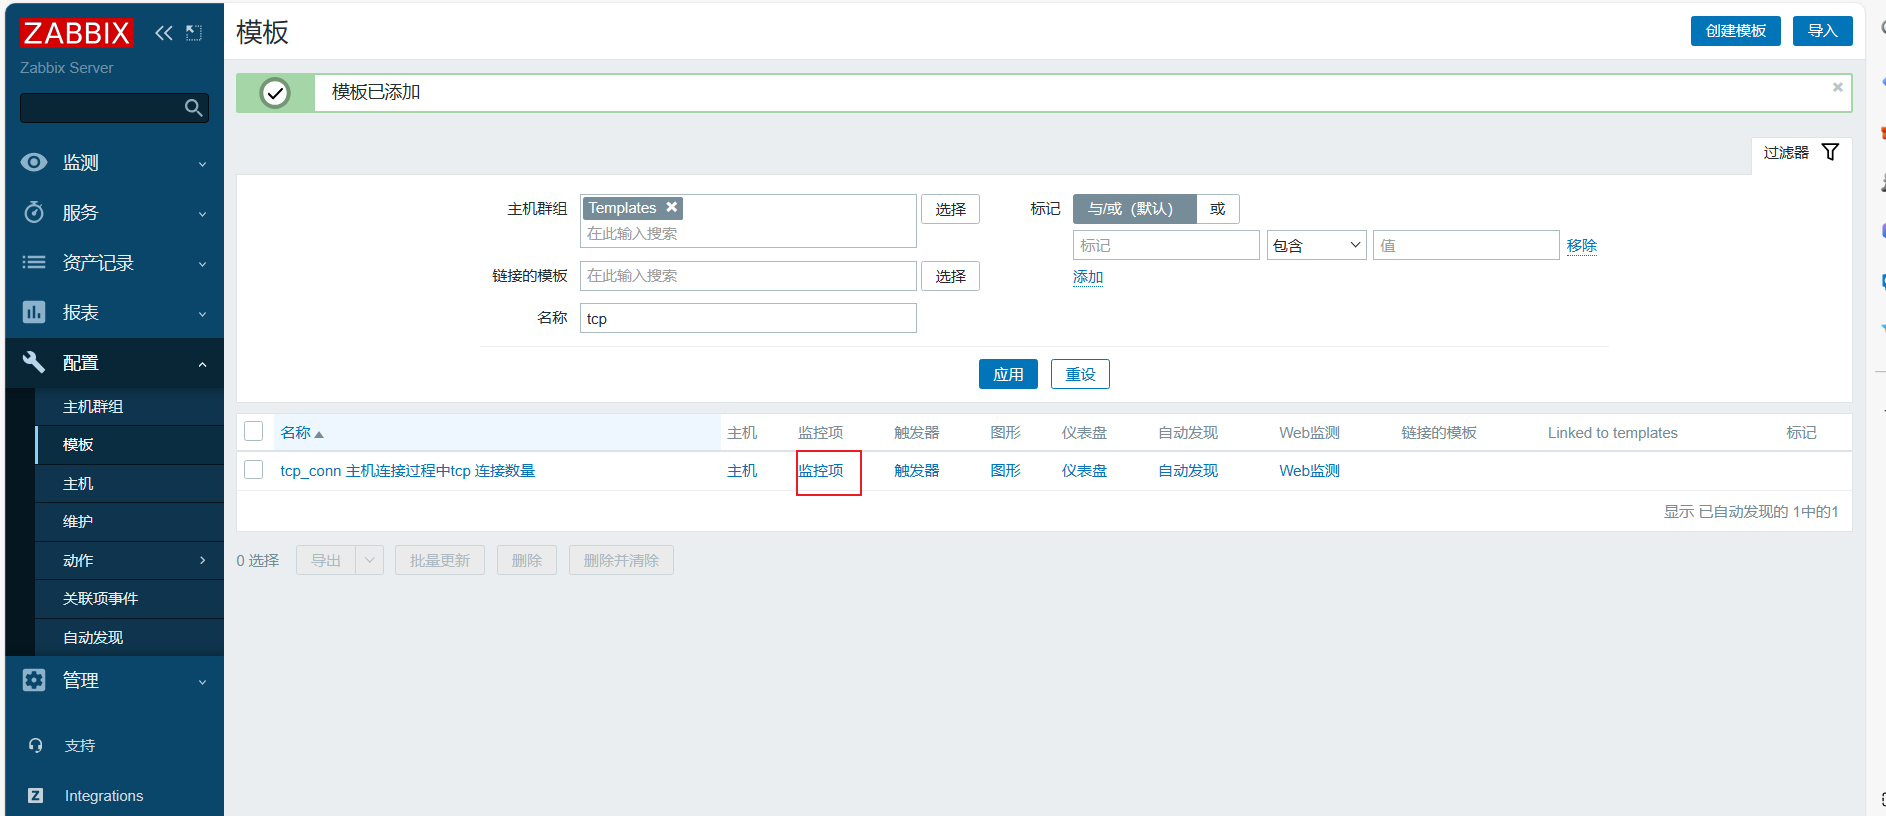Sort the table by 名称 column
This screenshot has width=1886, height=816.
coord(301,433)
